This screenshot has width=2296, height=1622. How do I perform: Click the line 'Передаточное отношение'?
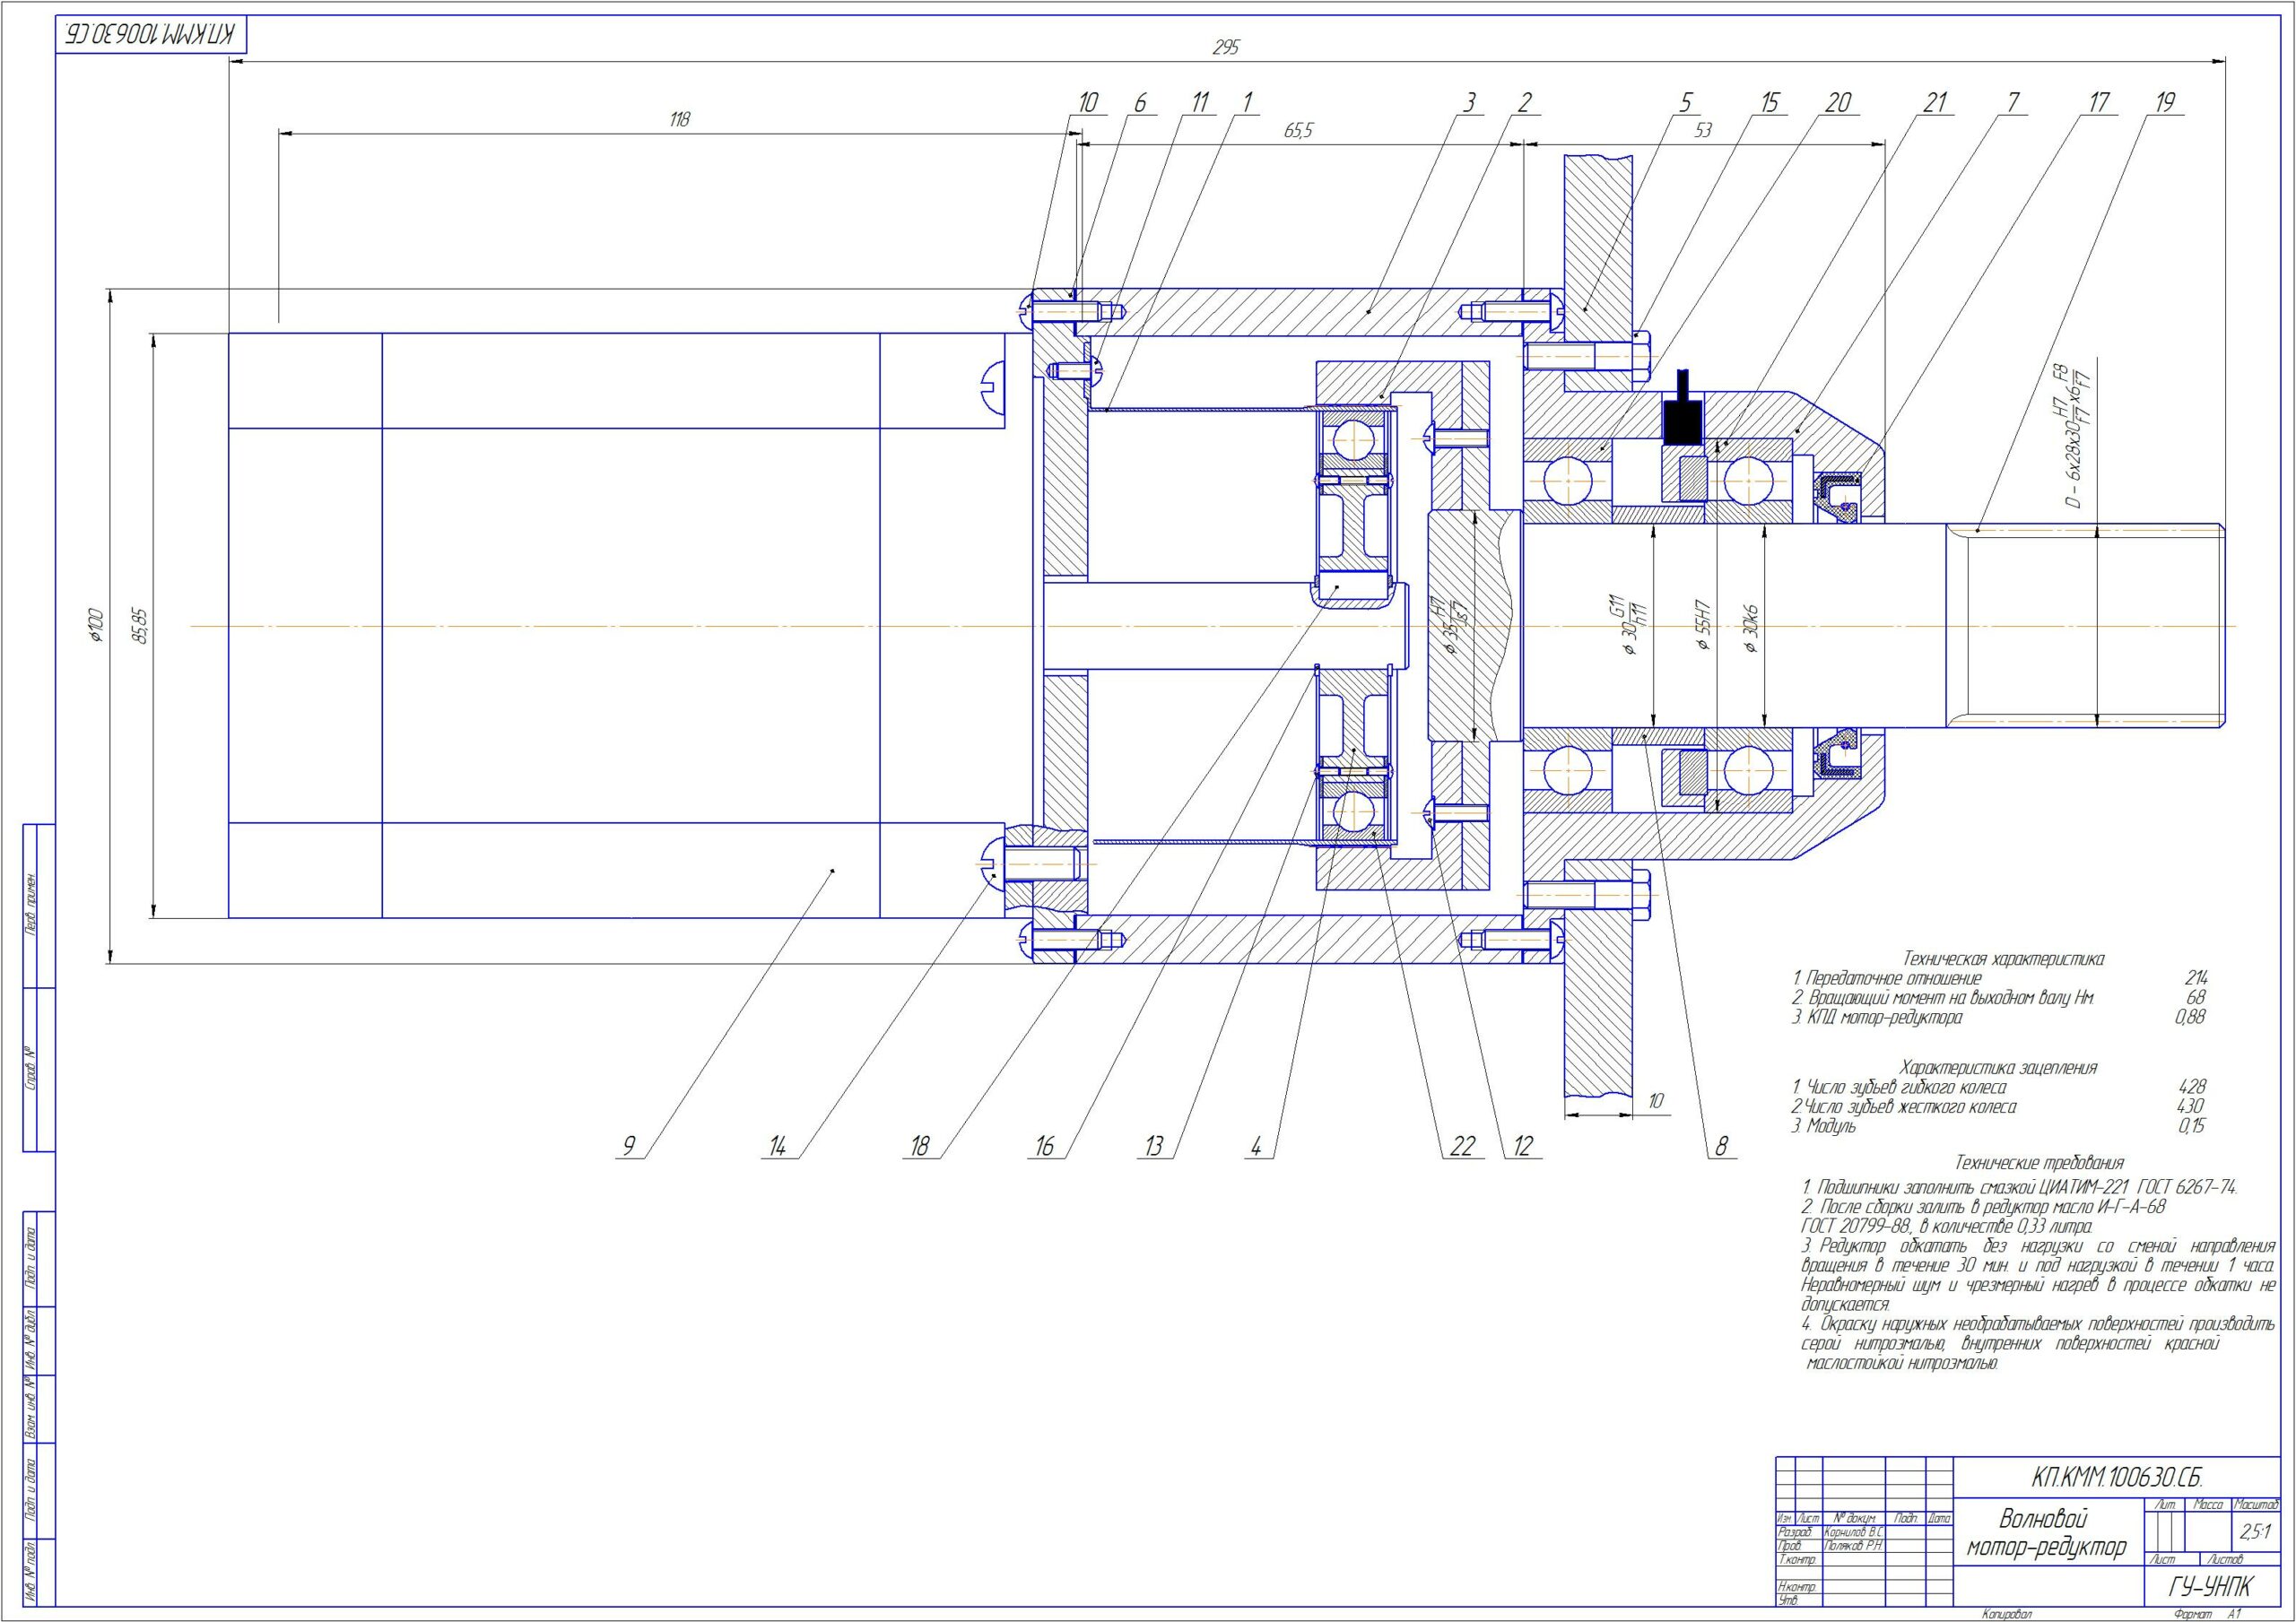click(x=1886, y=978)
